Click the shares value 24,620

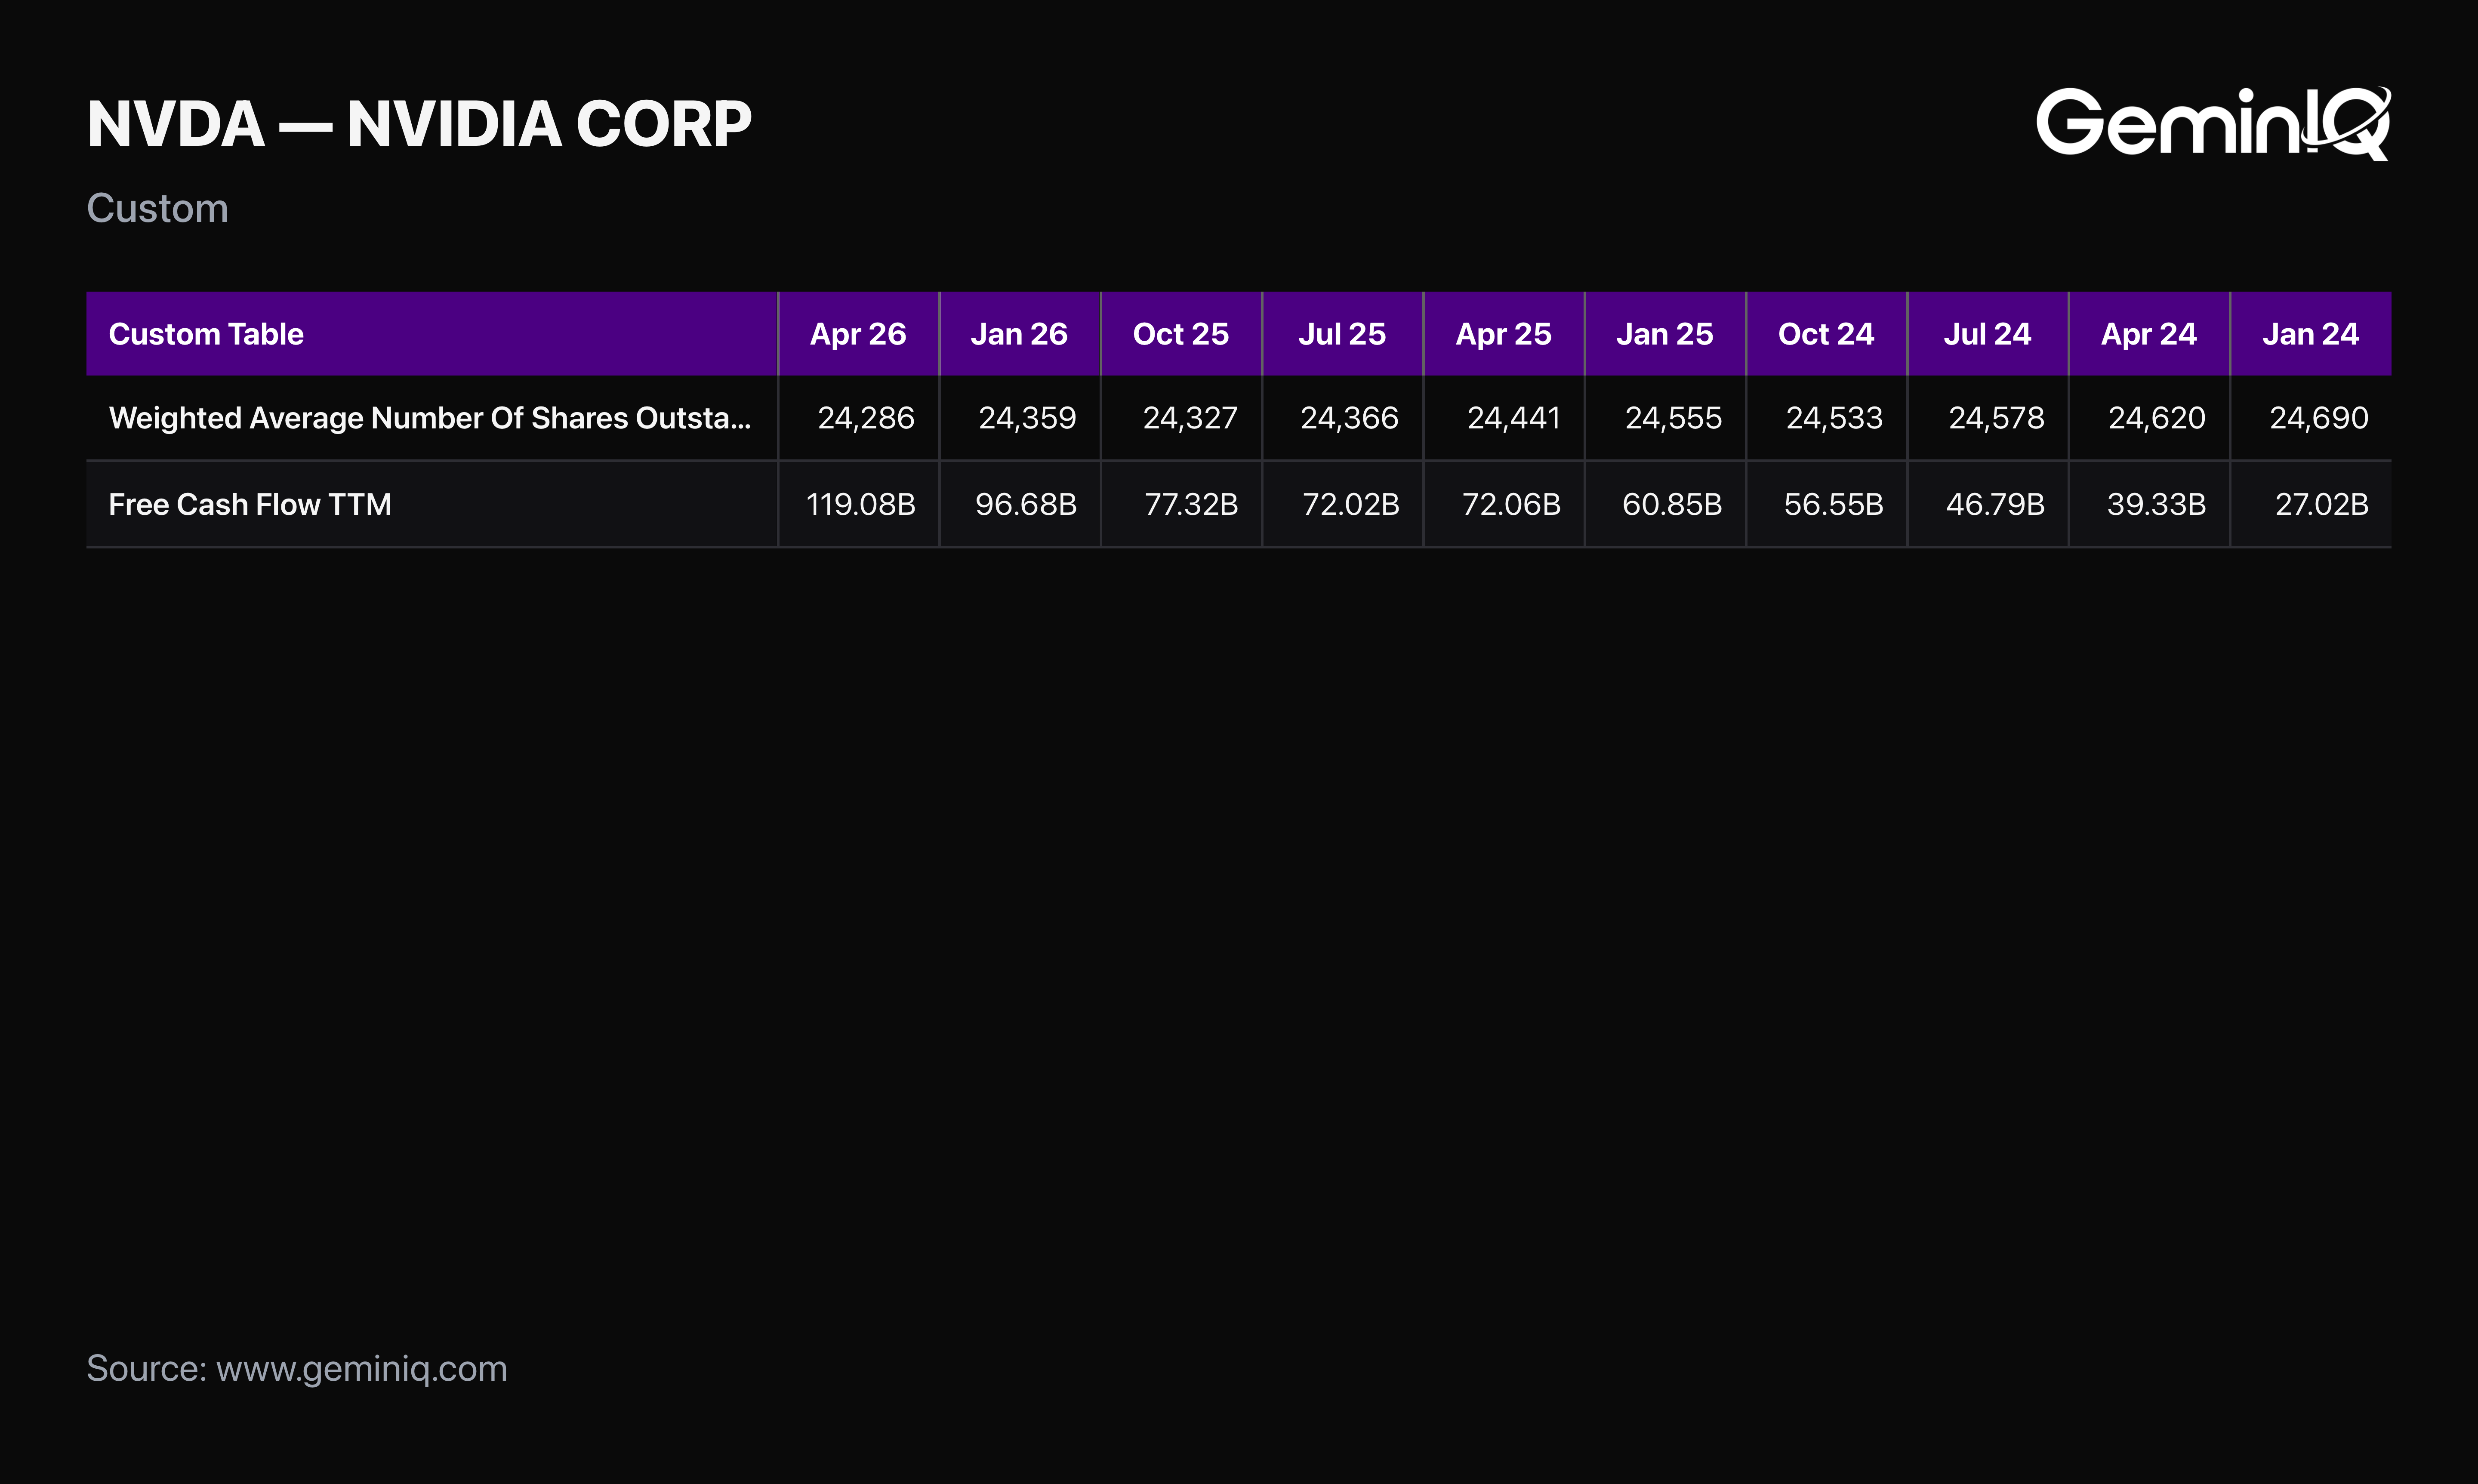coord(2157,418)
